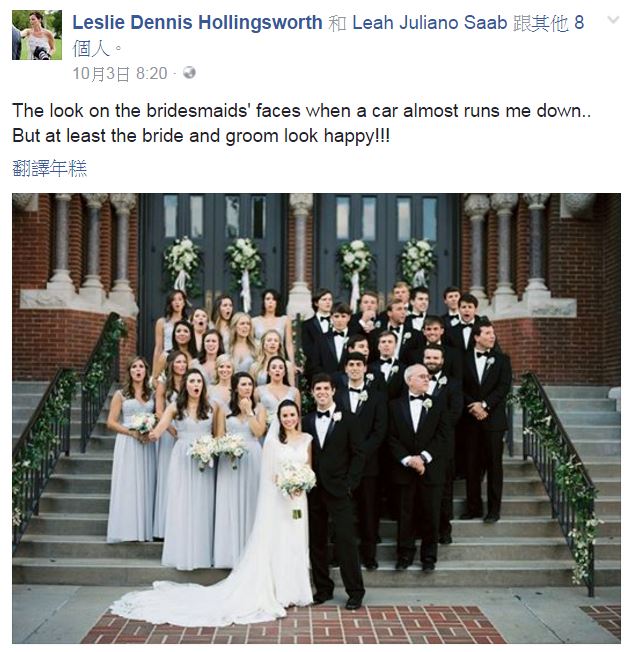Click the rightmost floral wreath on the door
Screen dimensions: 632x652
pyautogui.click(x=417, y=262)
